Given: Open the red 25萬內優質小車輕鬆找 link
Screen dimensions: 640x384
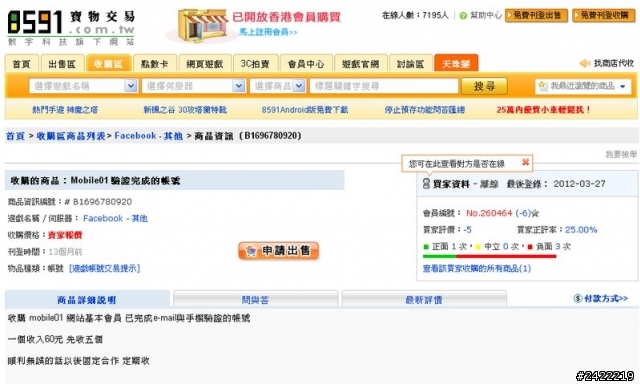Looking at the screenshot, I should click(x=544, y=110).
